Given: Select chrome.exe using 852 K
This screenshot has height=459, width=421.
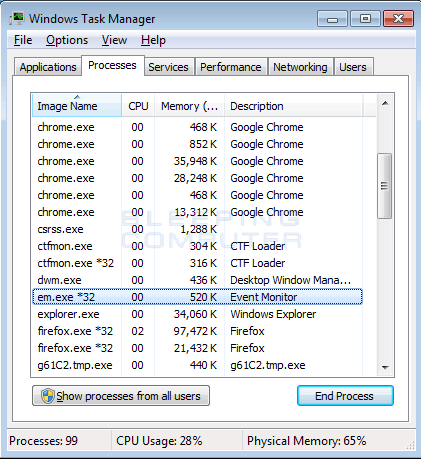Looking at the screenshot, I should point(197,144).
